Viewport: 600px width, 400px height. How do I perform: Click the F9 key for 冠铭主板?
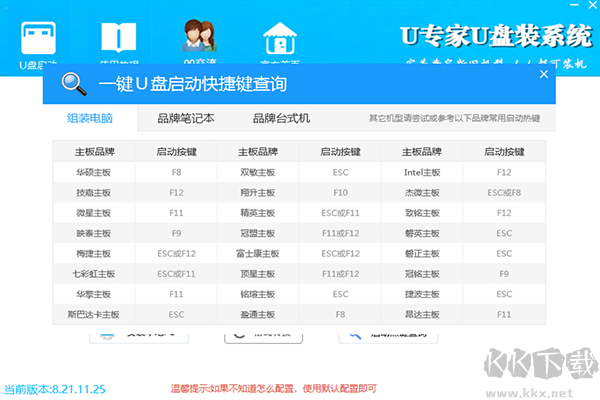click(x=504, y=274)
